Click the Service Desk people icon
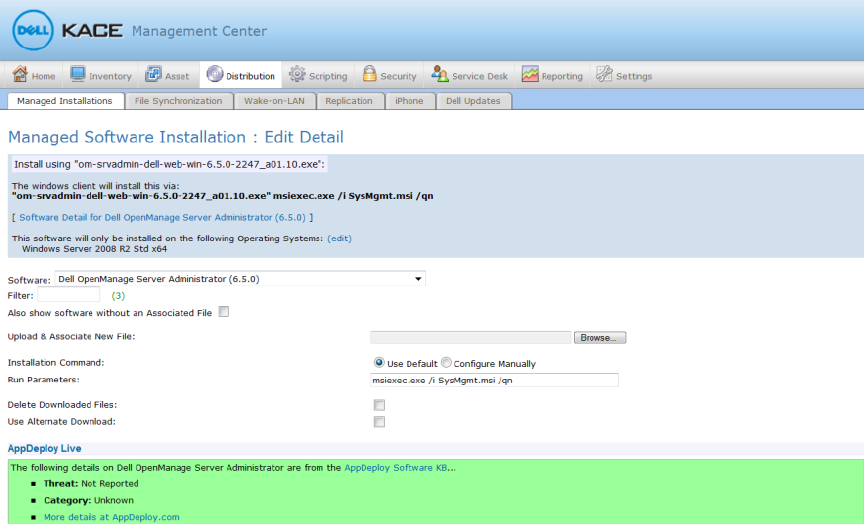864x524 pixels. (x=440, y=74)
